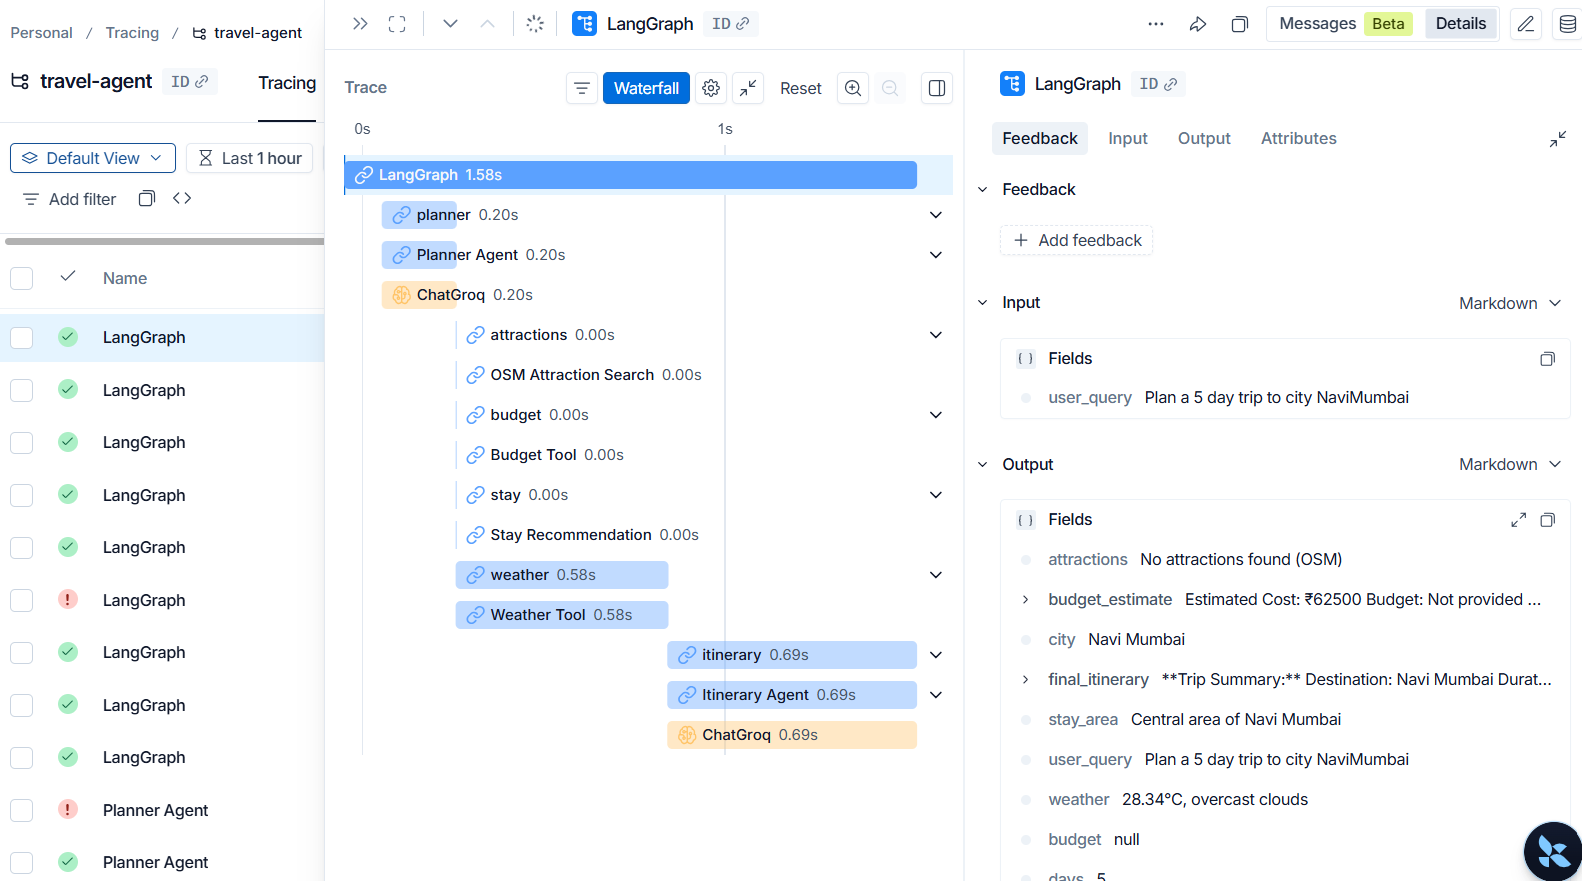Select the Feedback tab in details panel

(x=1040, y=139)
